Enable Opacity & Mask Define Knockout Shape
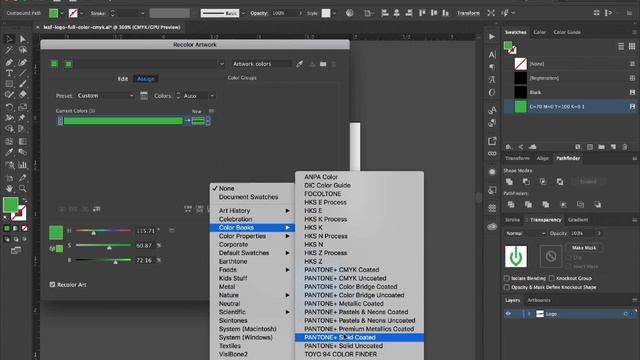This screenshot has height=360, width=640. coord(507,287)
